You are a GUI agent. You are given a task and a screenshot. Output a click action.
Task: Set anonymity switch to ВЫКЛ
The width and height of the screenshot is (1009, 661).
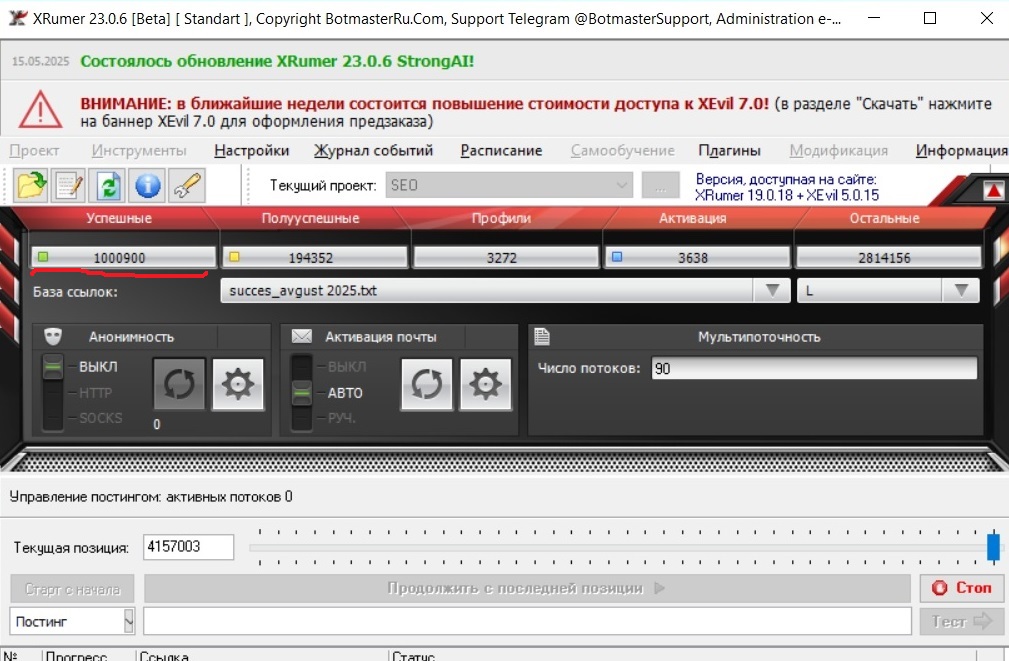[x=98, y=367]
